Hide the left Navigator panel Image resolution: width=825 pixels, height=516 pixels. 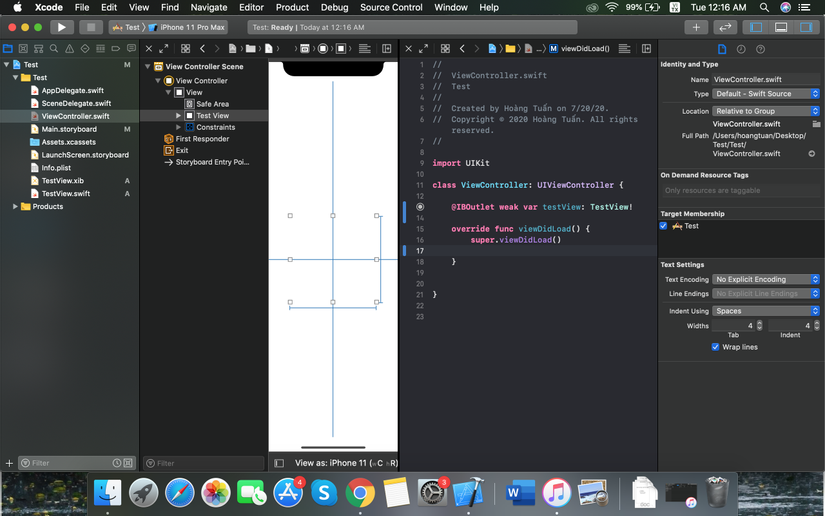coord(756,27)
